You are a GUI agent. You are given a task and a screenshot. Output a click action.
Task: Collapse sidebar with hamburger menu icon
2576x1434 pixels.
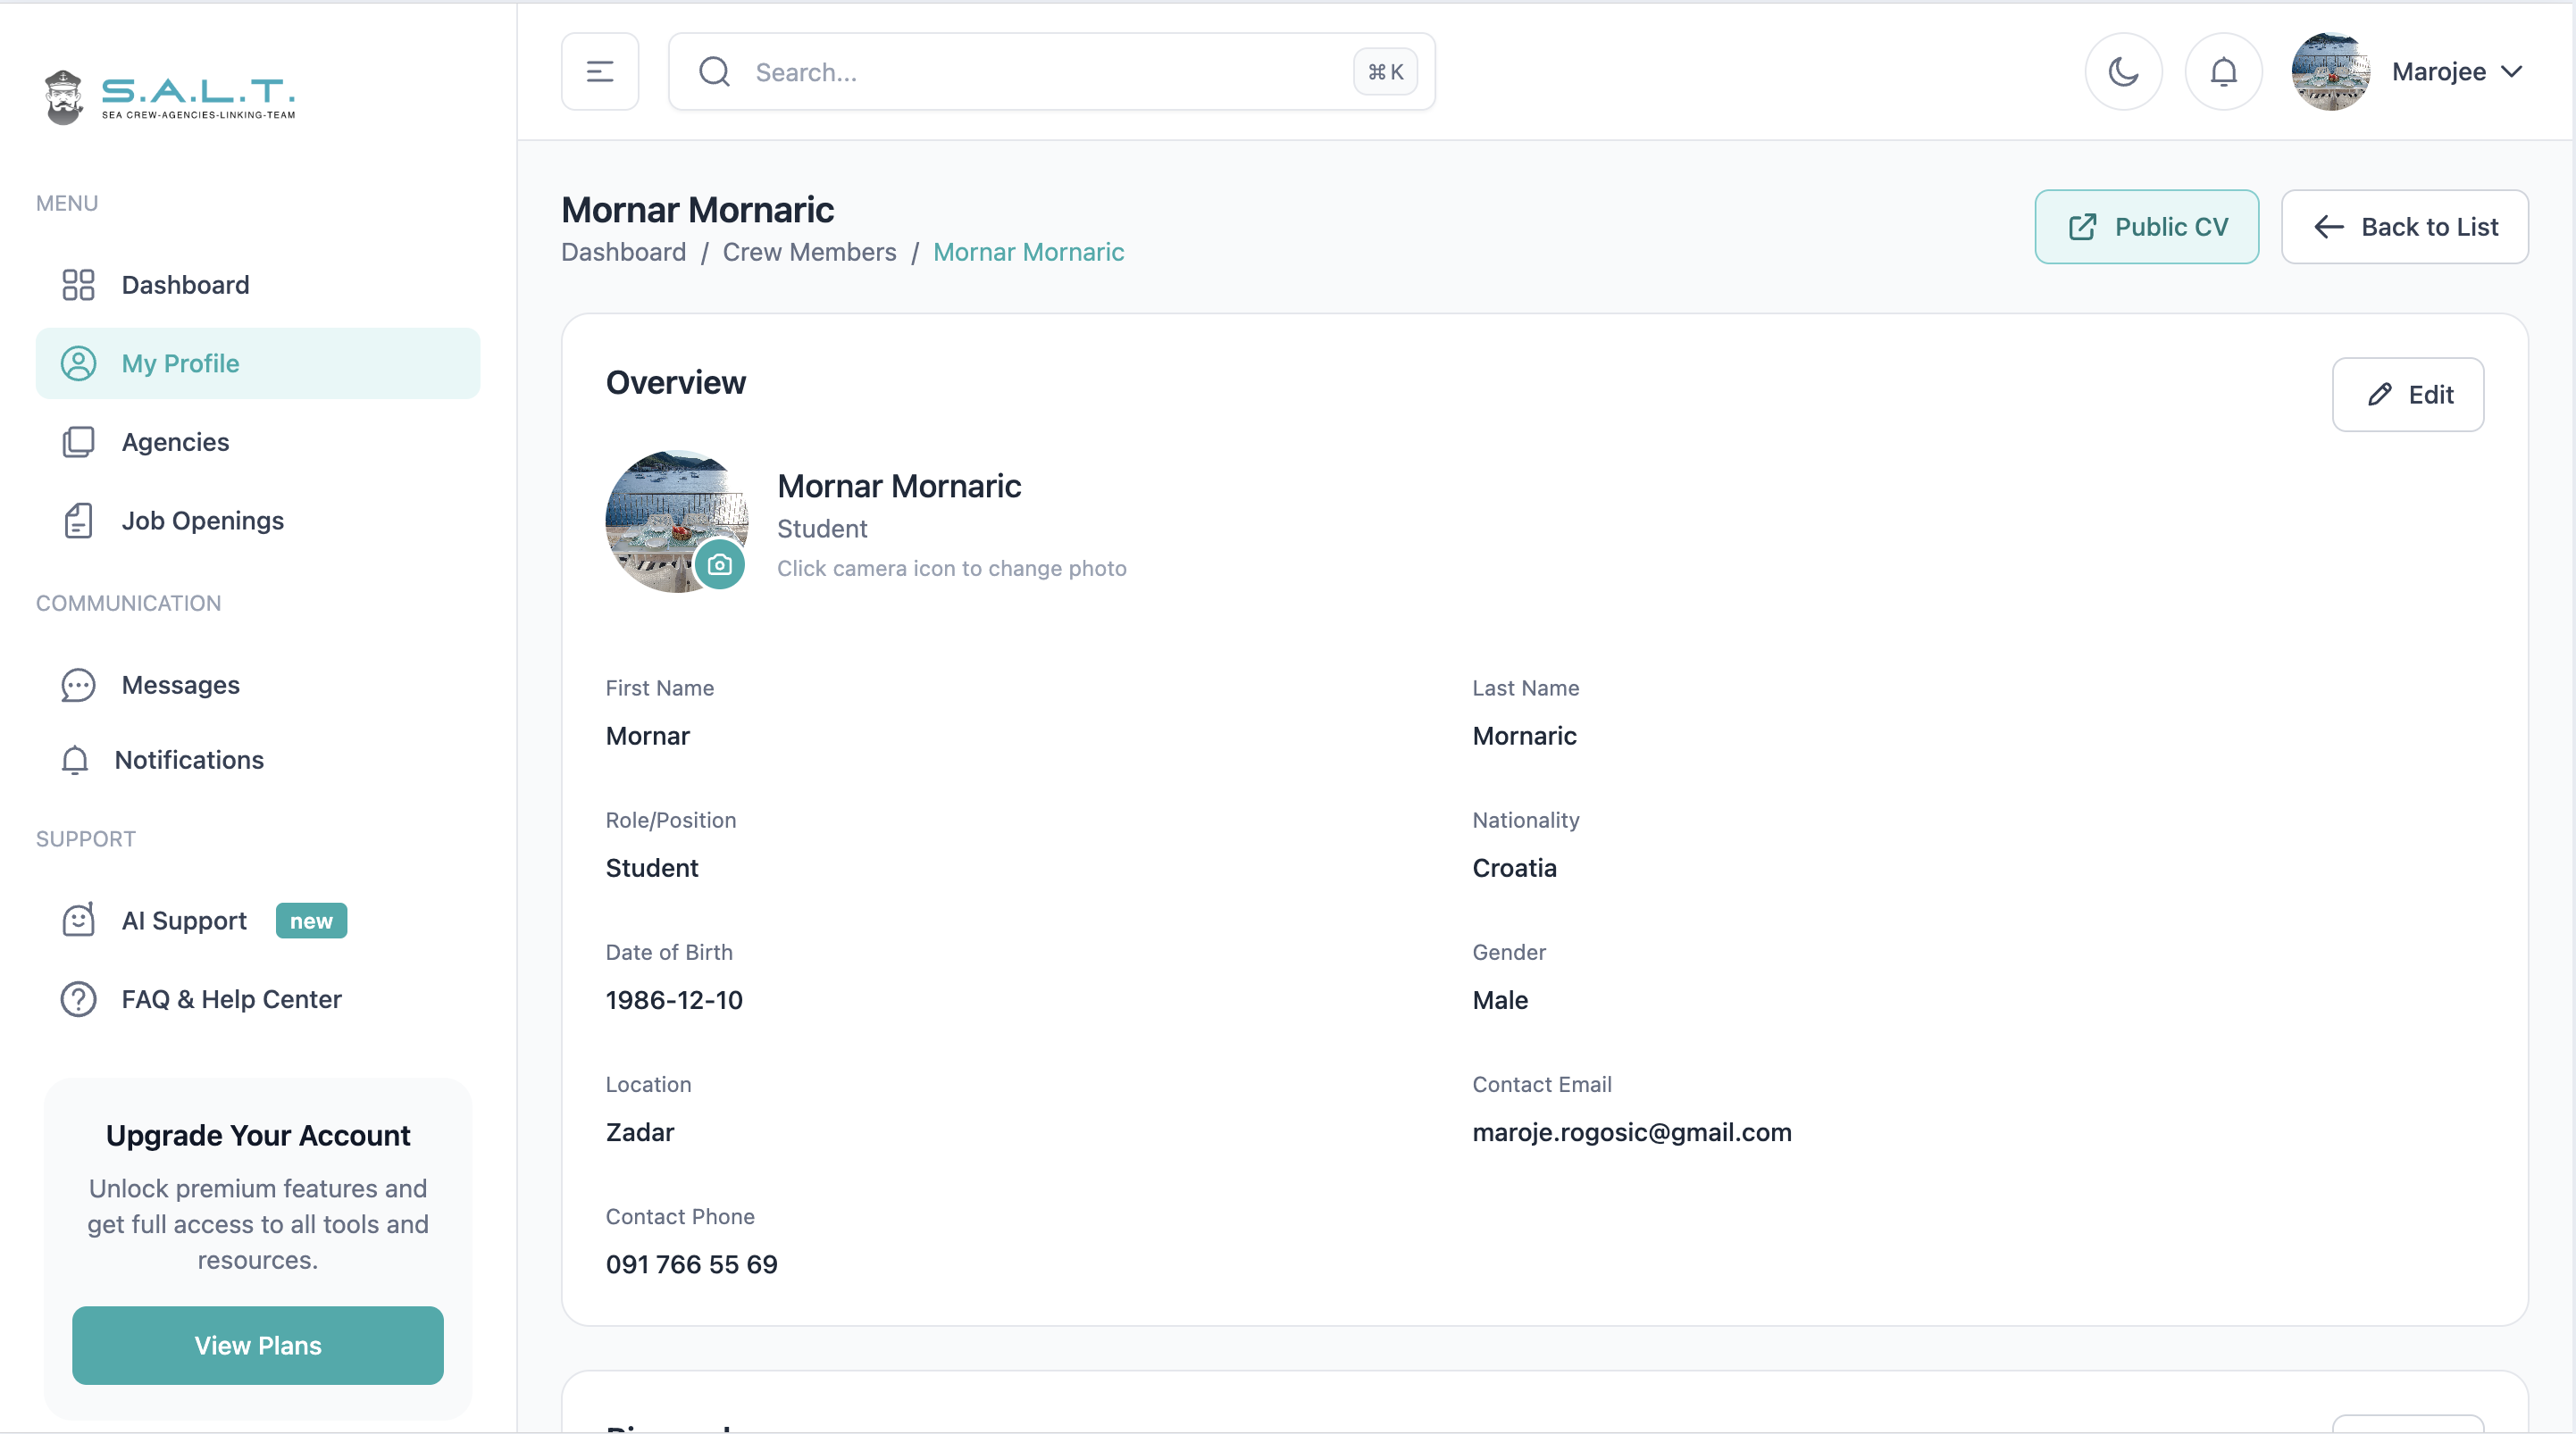point(600,72)
